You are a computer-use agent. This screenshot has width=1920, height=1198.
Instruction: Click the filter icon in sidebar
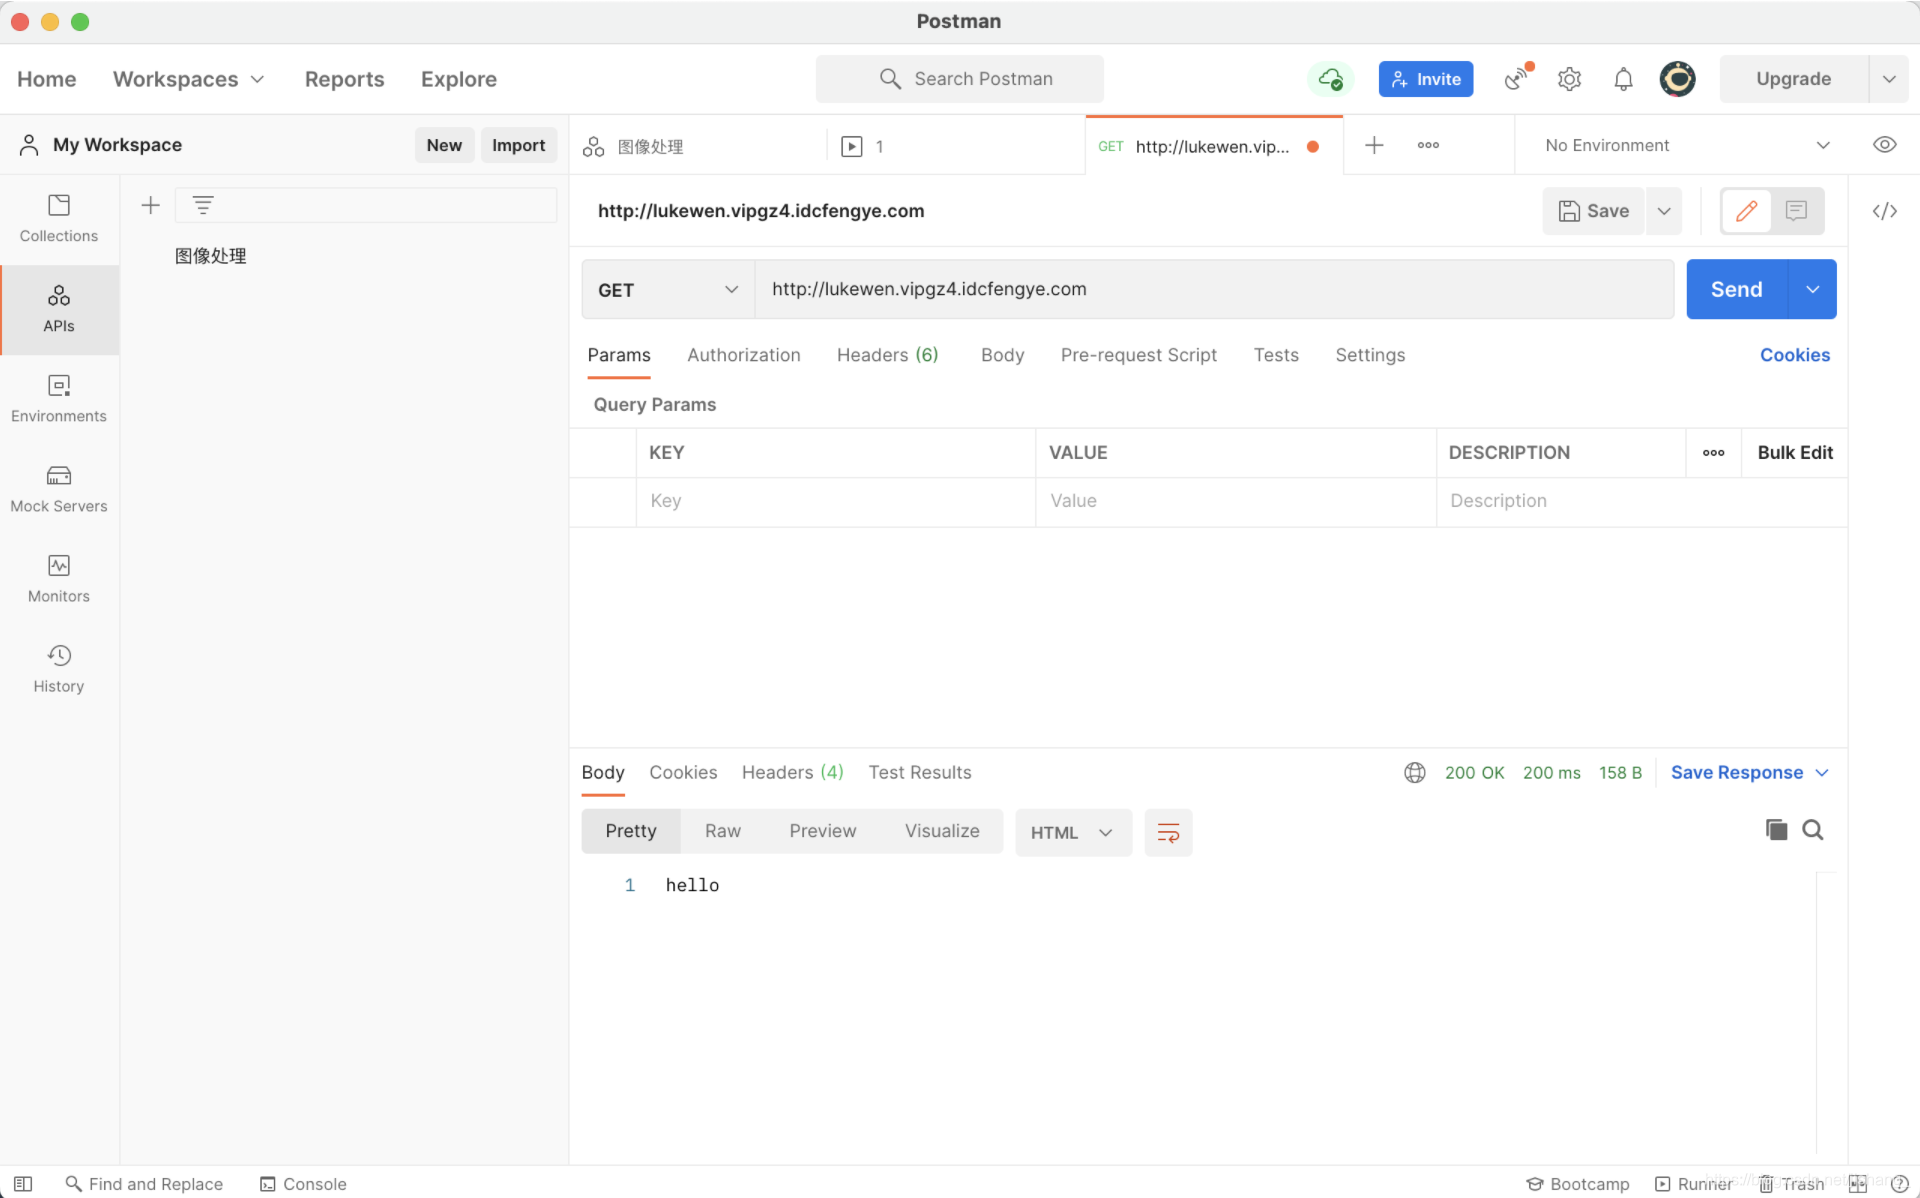pyautogui.click(x=203, y=205)
